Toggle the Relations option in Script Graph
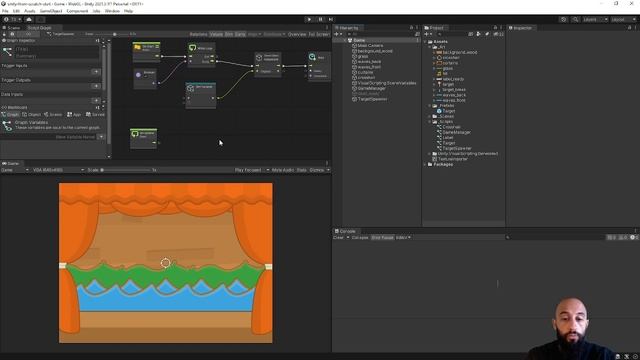Image resolution: width=640 pixels, height=360 pixels. coord(198,34)
